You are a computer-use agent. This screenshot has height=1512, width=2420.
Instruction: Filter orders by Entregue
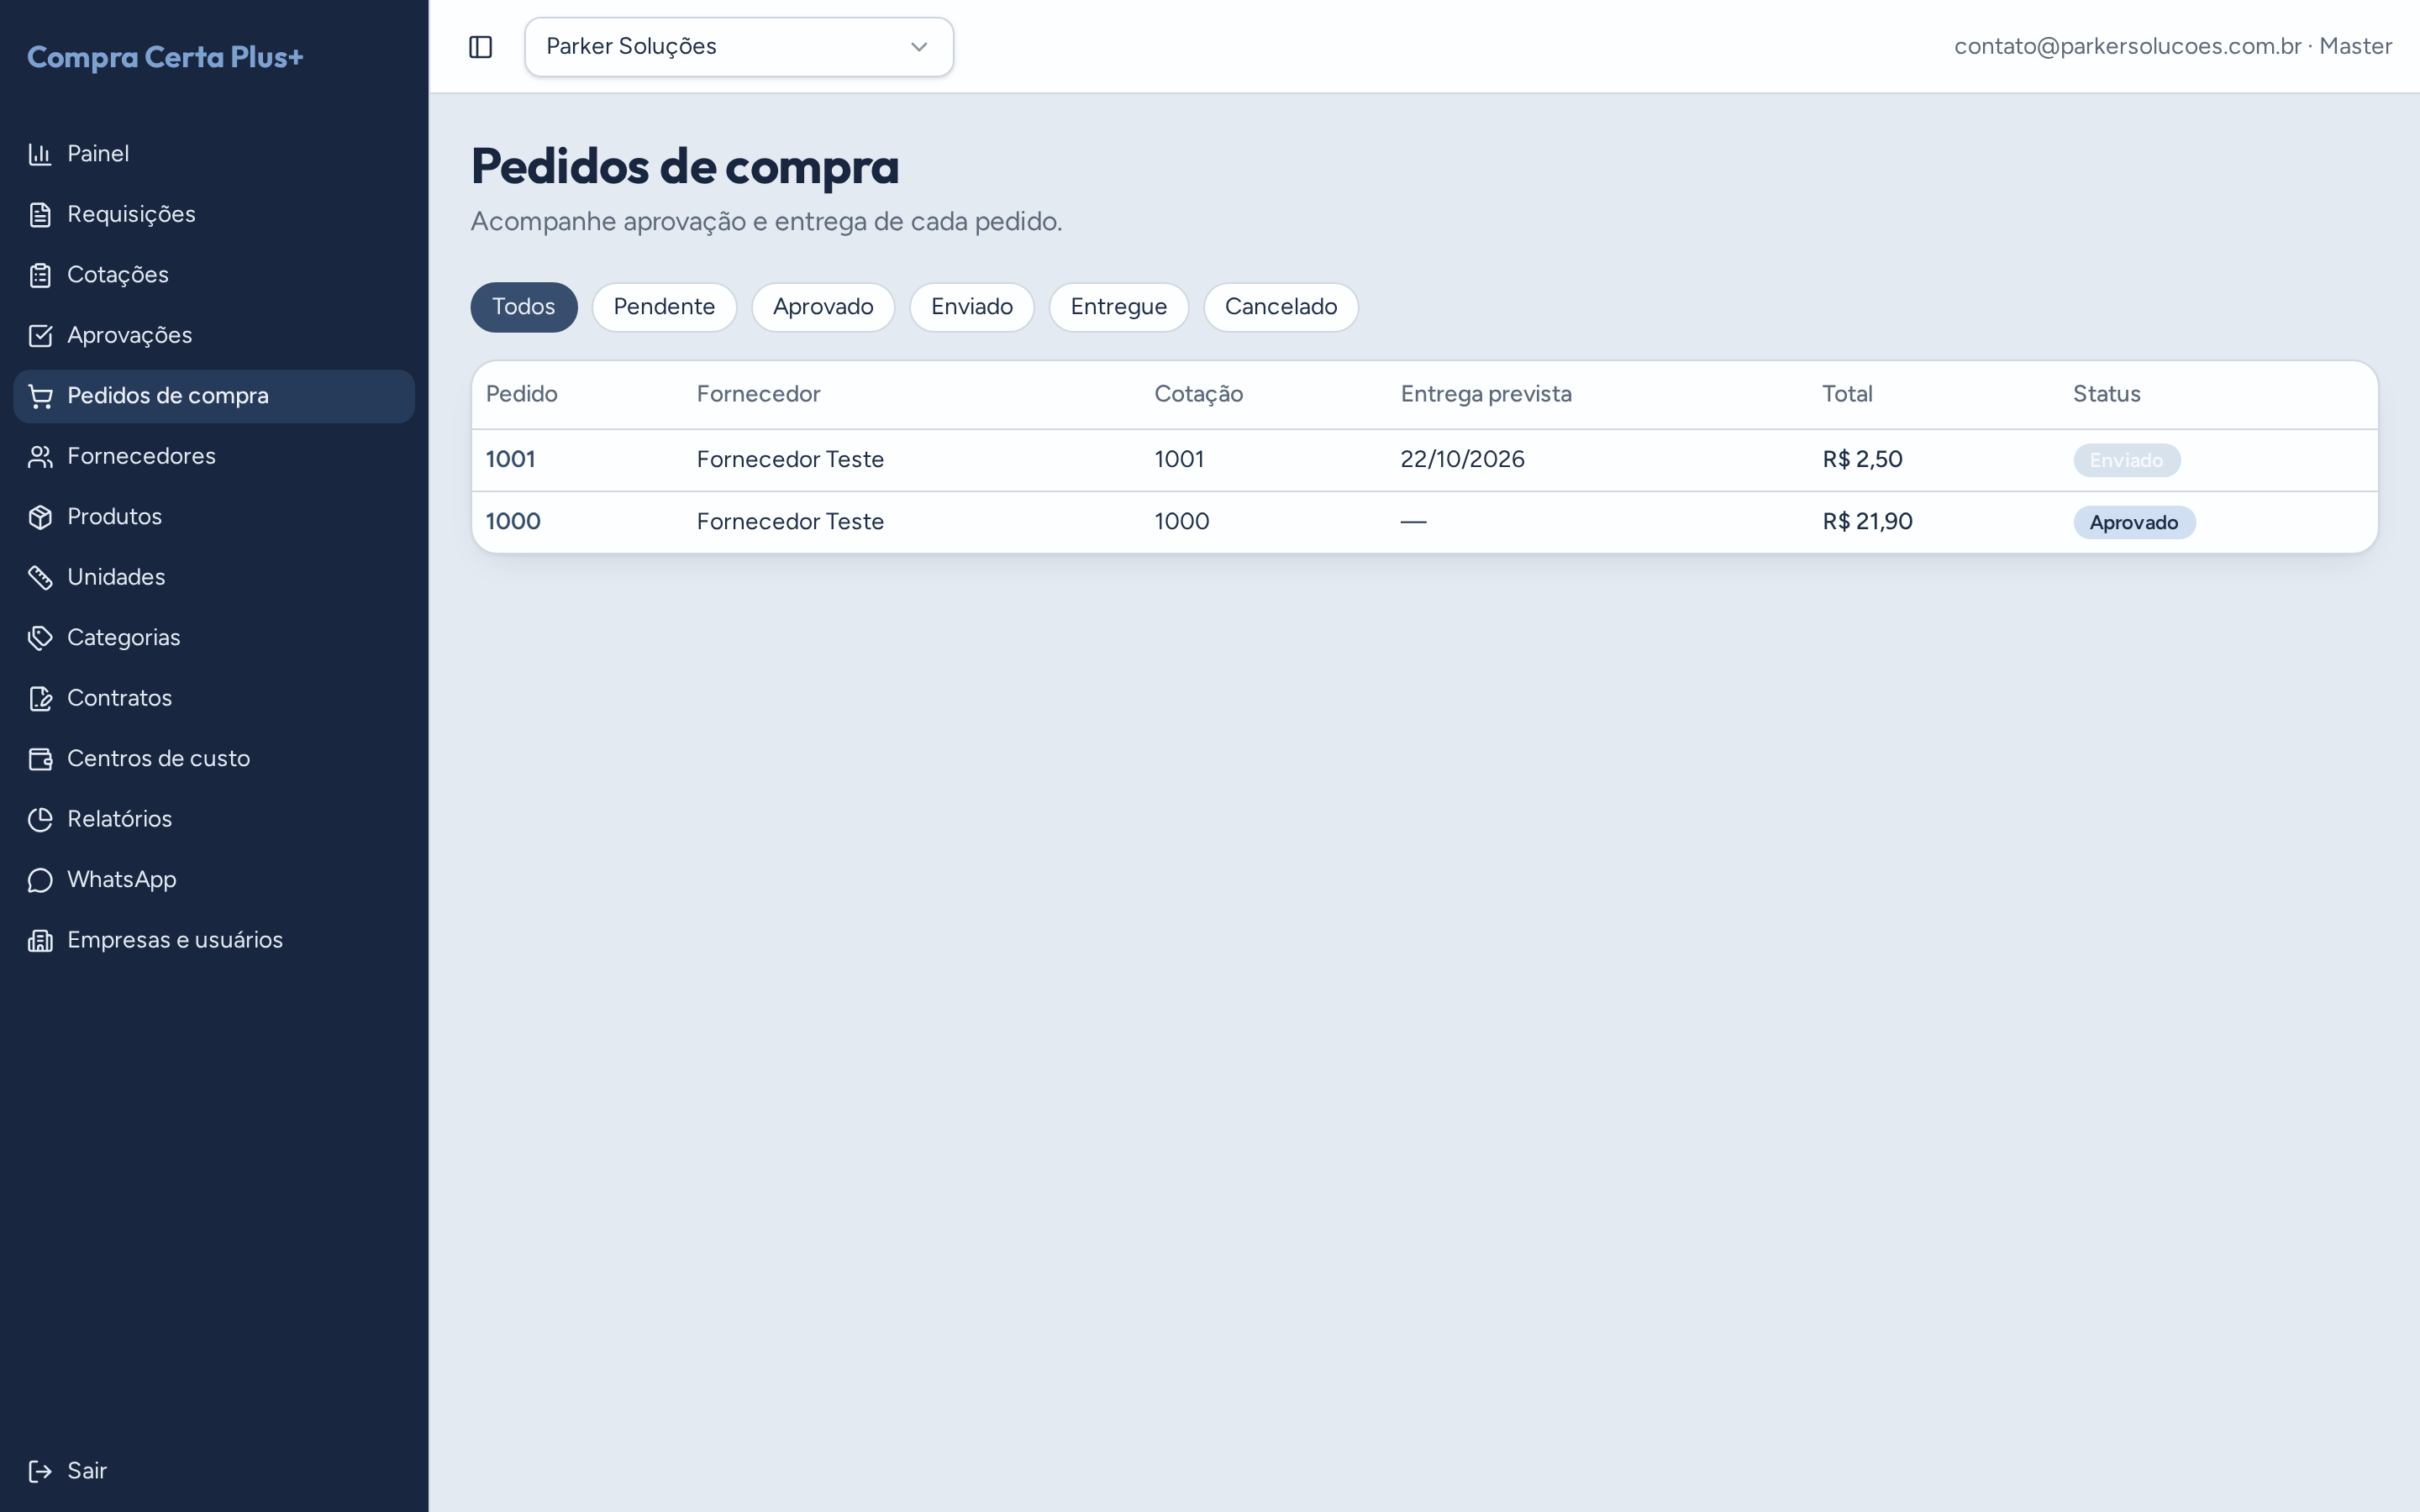(x=1119, y=307)
